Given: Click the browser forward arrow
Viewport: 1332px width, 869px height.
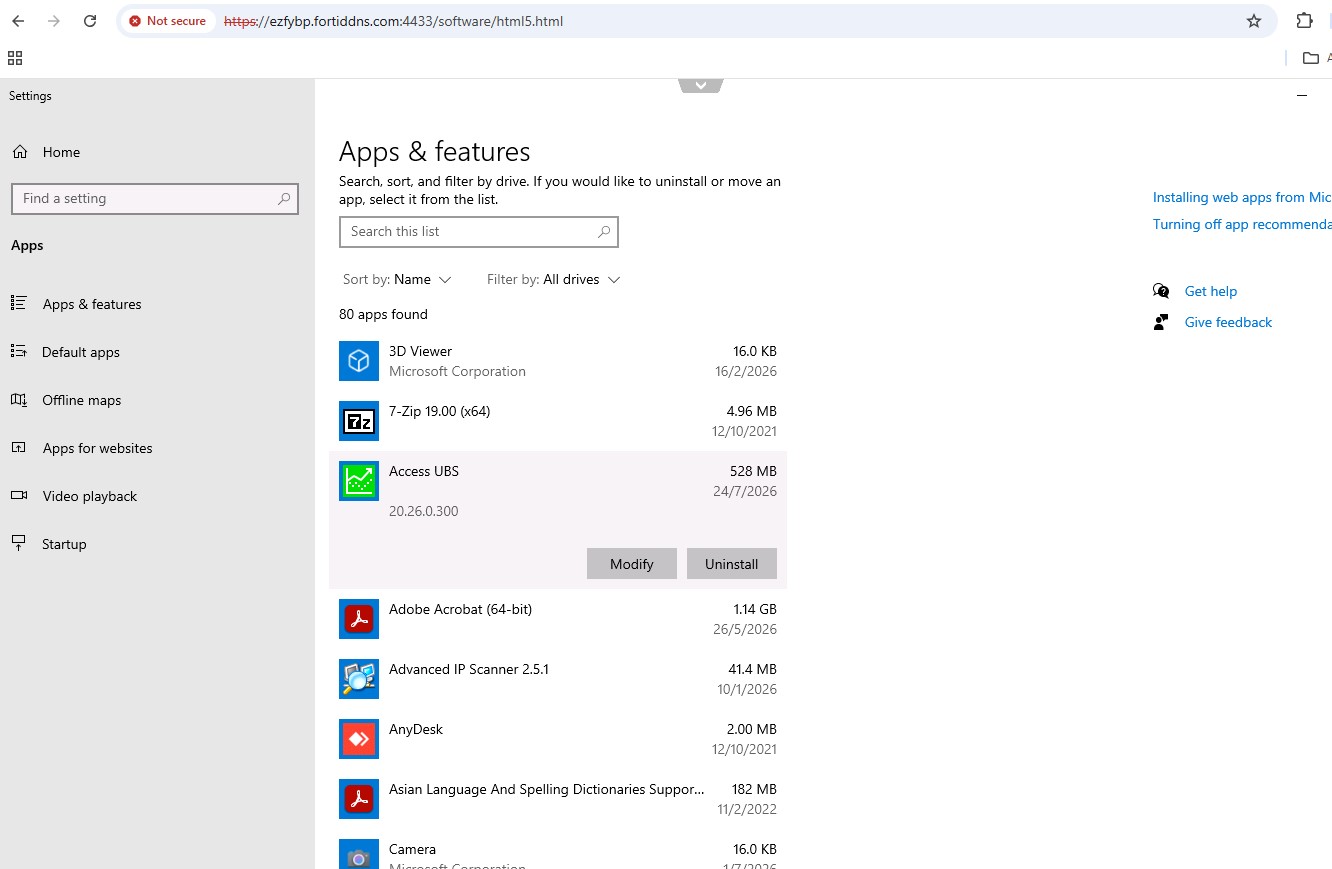Looking at the screenshot, I should pyautogui.click(x=54, y=21).
